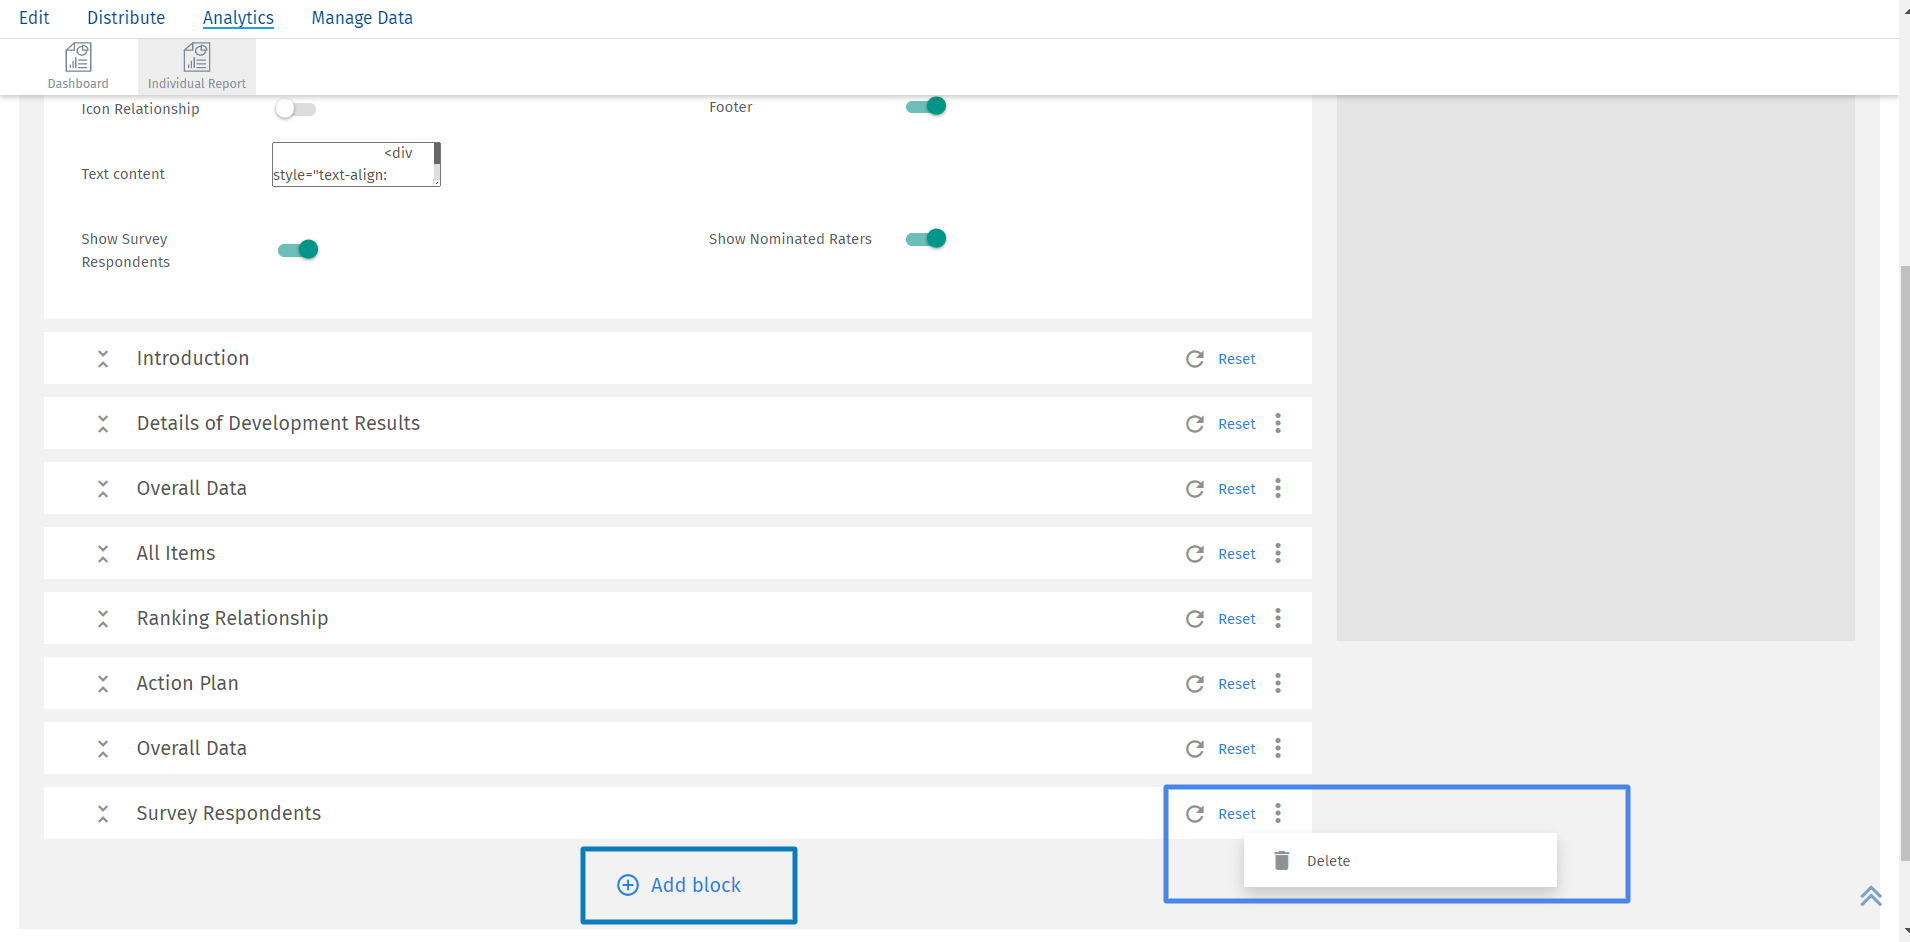The image size is (1910, 942).
Task: Click the trash icon next to Delete
Action: pos(1281,860)
